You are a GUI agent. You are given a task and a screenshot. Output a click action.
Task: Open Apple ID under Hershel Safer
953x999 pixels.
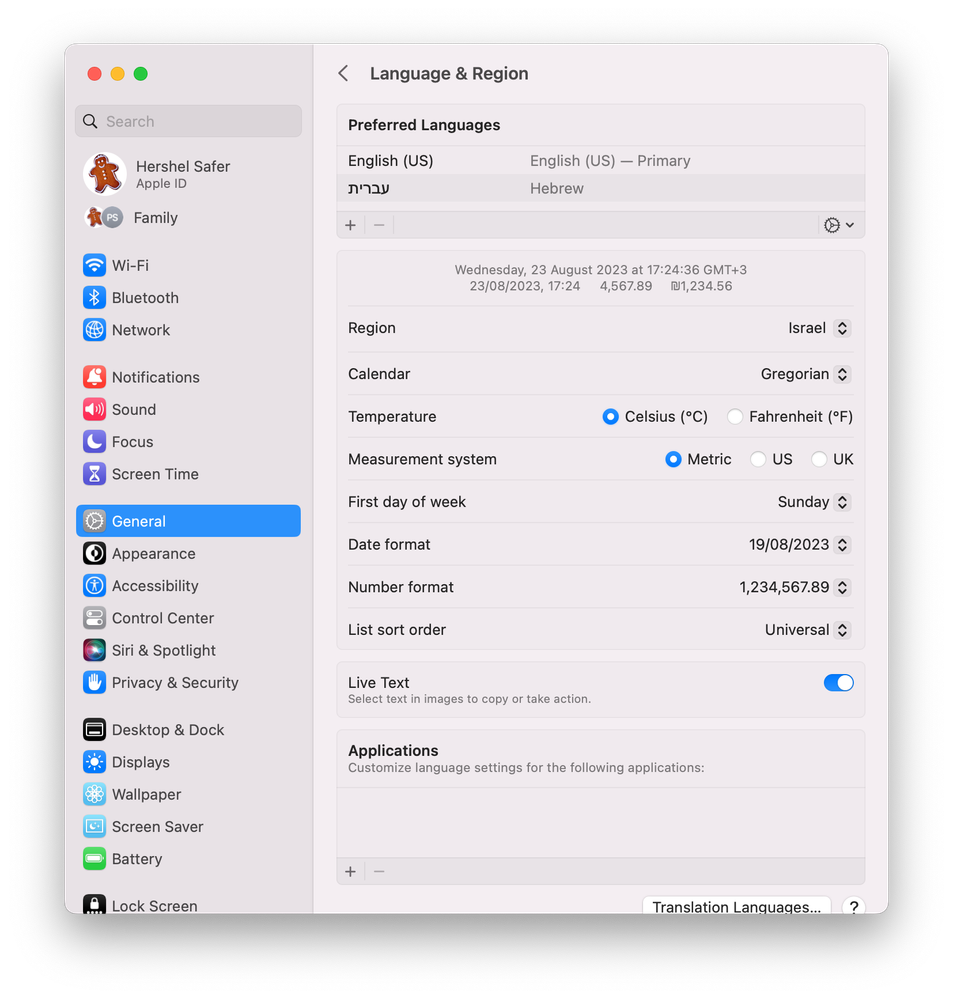161,183
